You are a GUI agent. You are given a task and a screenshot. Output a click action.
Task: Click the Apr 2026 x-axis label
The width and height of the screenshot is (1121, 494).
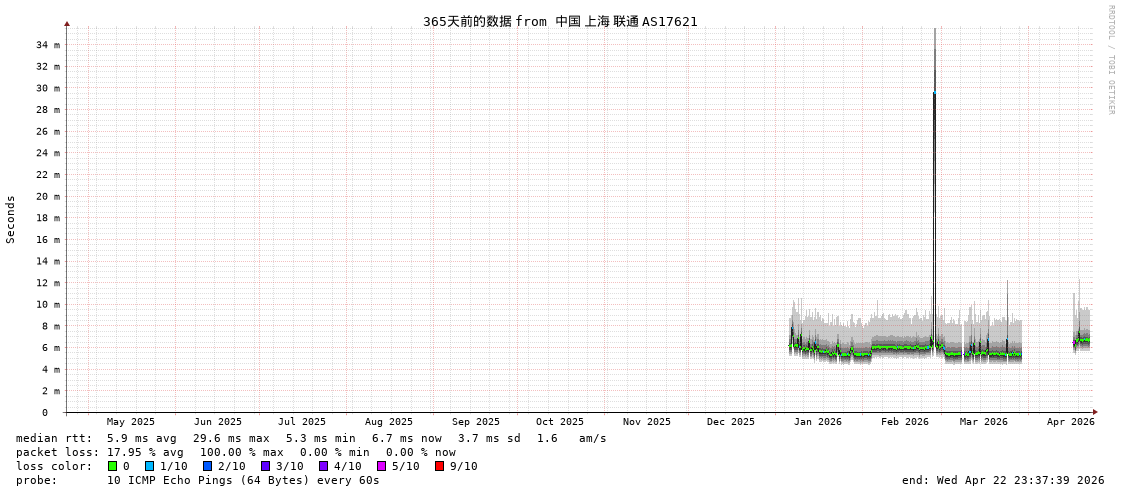point(1070,422)
